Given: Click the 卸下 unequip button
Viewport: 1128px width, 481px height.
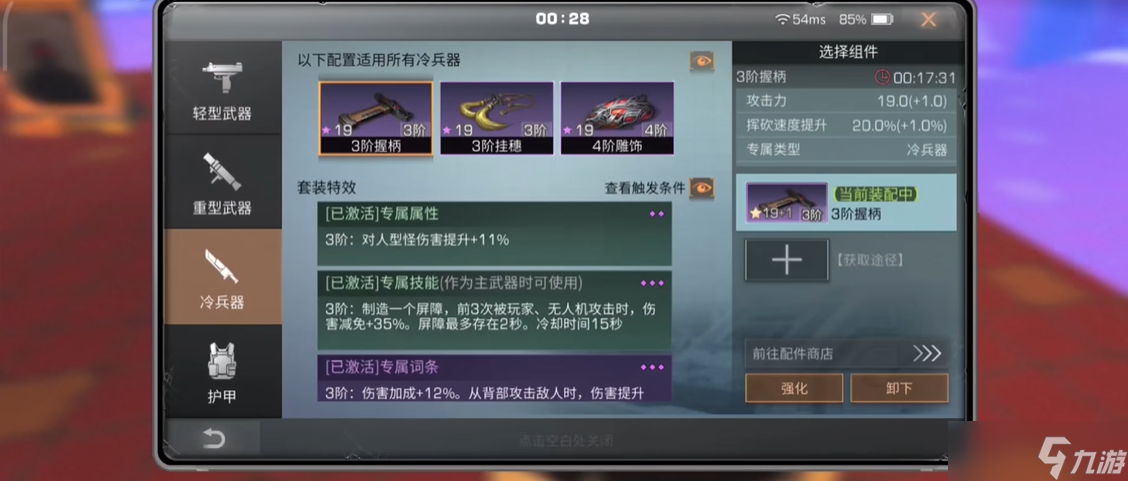Looking at the screenshot, I should pos(899,388).
